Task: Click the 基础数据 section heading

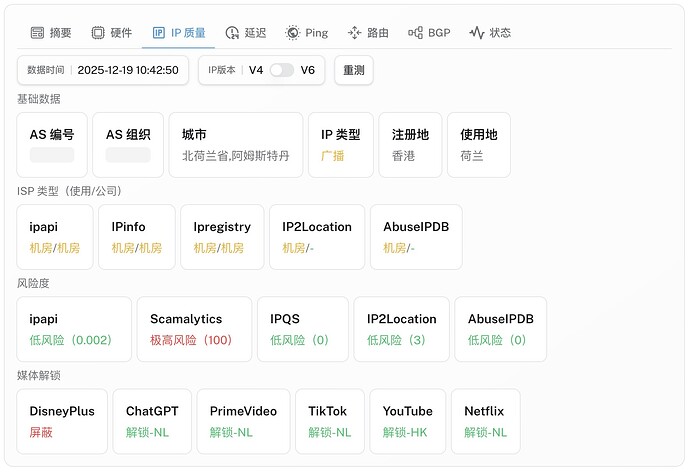Action: (39, 99)
